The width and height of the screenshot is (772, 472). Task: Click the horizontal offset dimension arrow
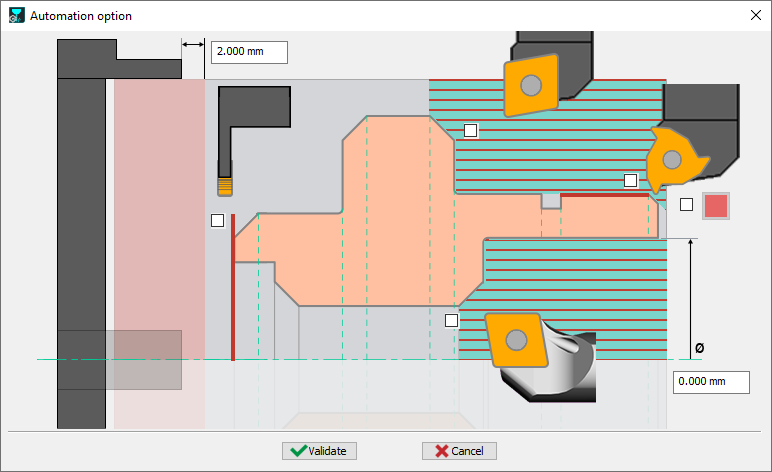(x=193, y=43)
